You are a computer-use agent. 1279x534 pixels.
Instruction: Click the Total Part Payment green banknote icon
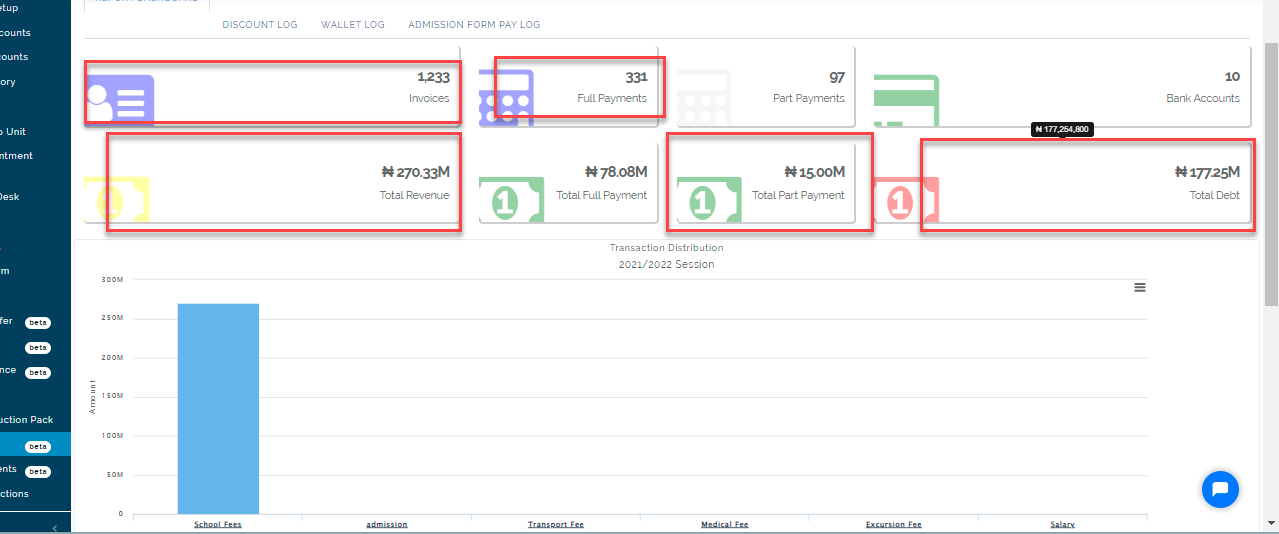(709, 200)
